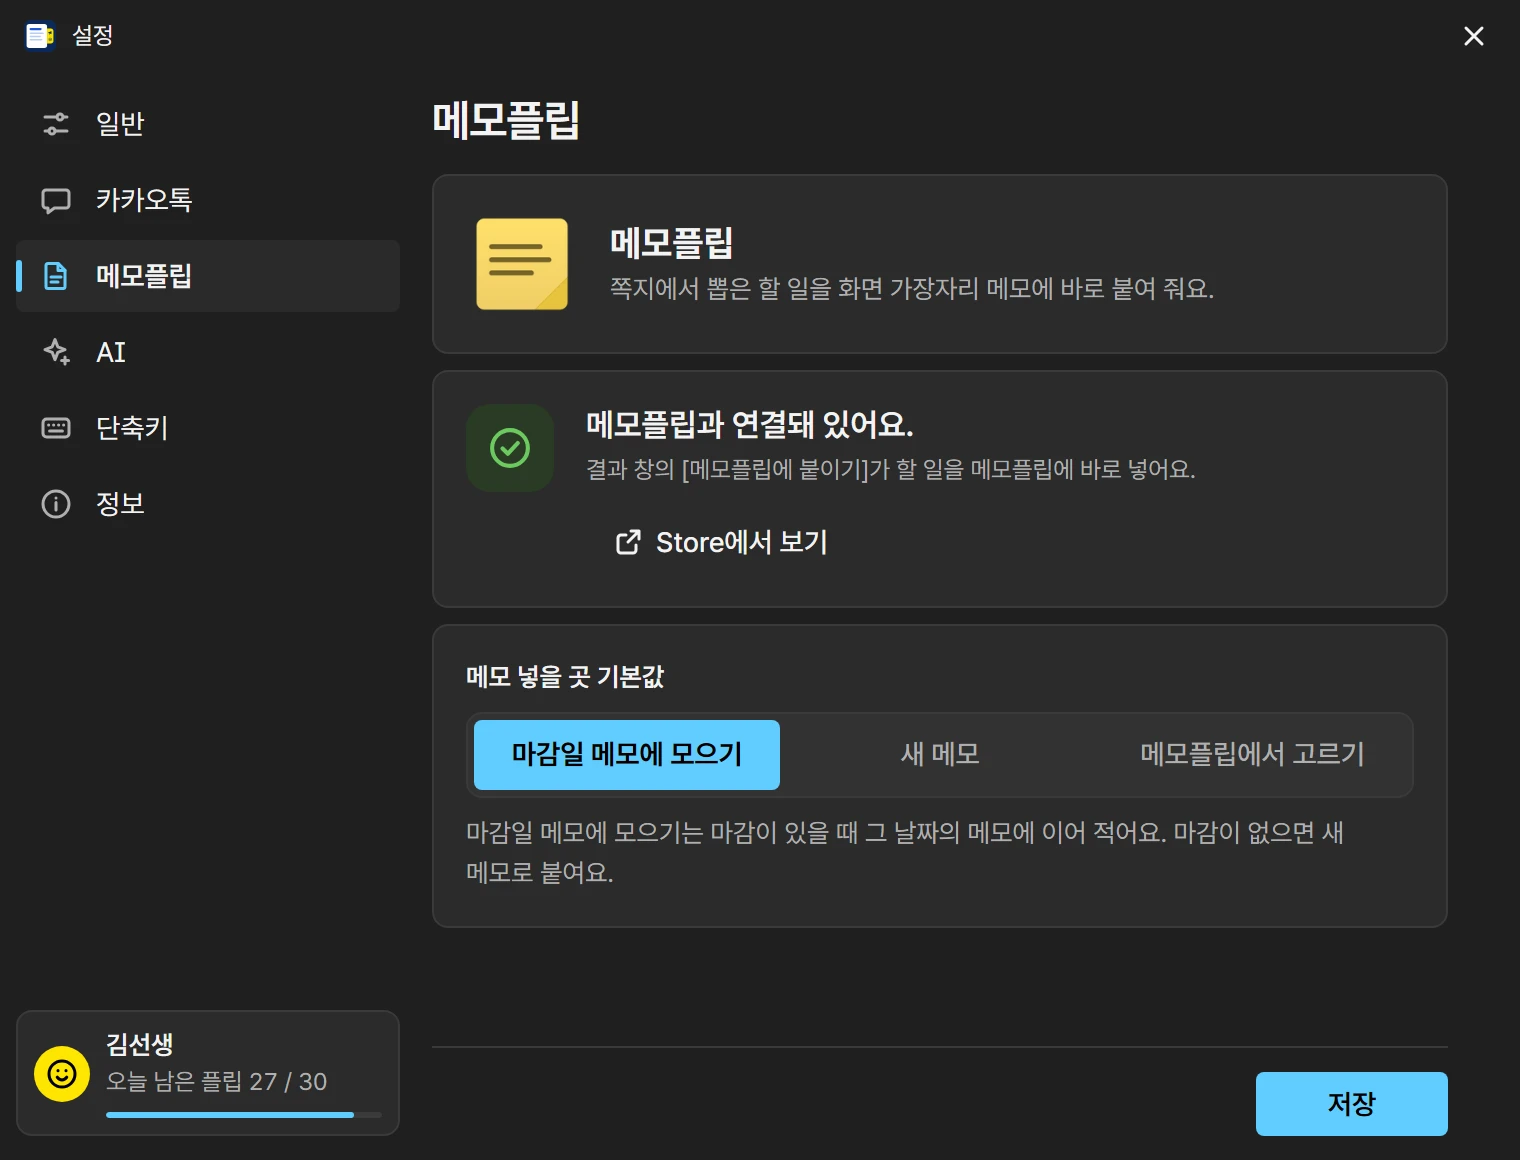Click the 카카오톡 chat bubble icon
Screen dimensions: 1520x1160
click(56, 201)
